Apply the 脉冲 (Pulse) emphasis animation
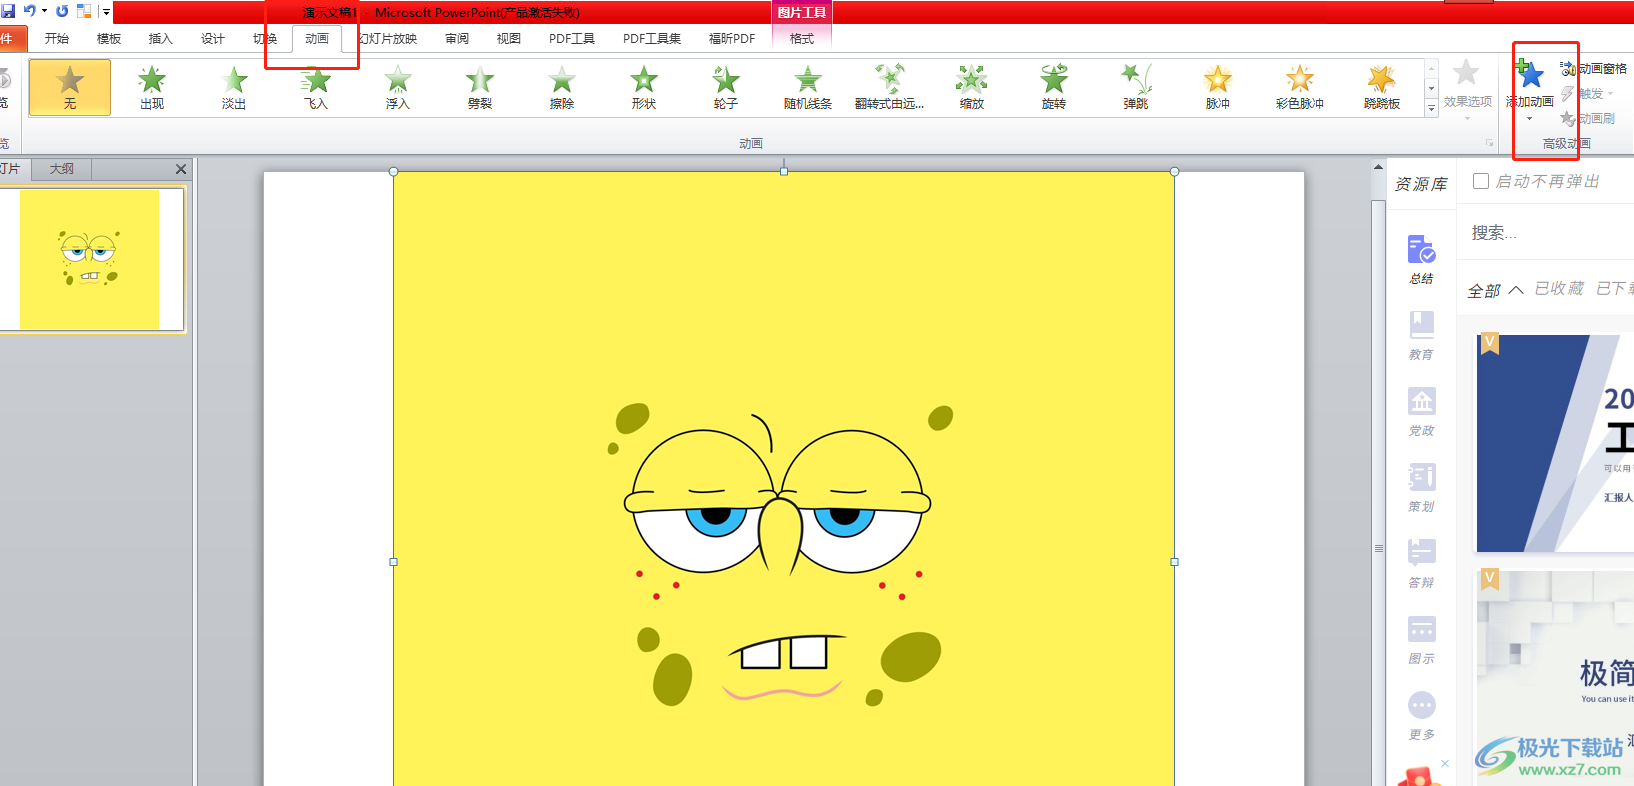This screenshot has width=1634, height=786. click(x=1218, y=87)
